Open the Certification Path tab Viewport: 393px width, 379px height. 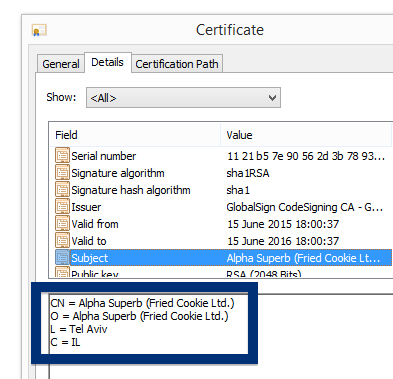pyautogui.click(x=177, y=64)
